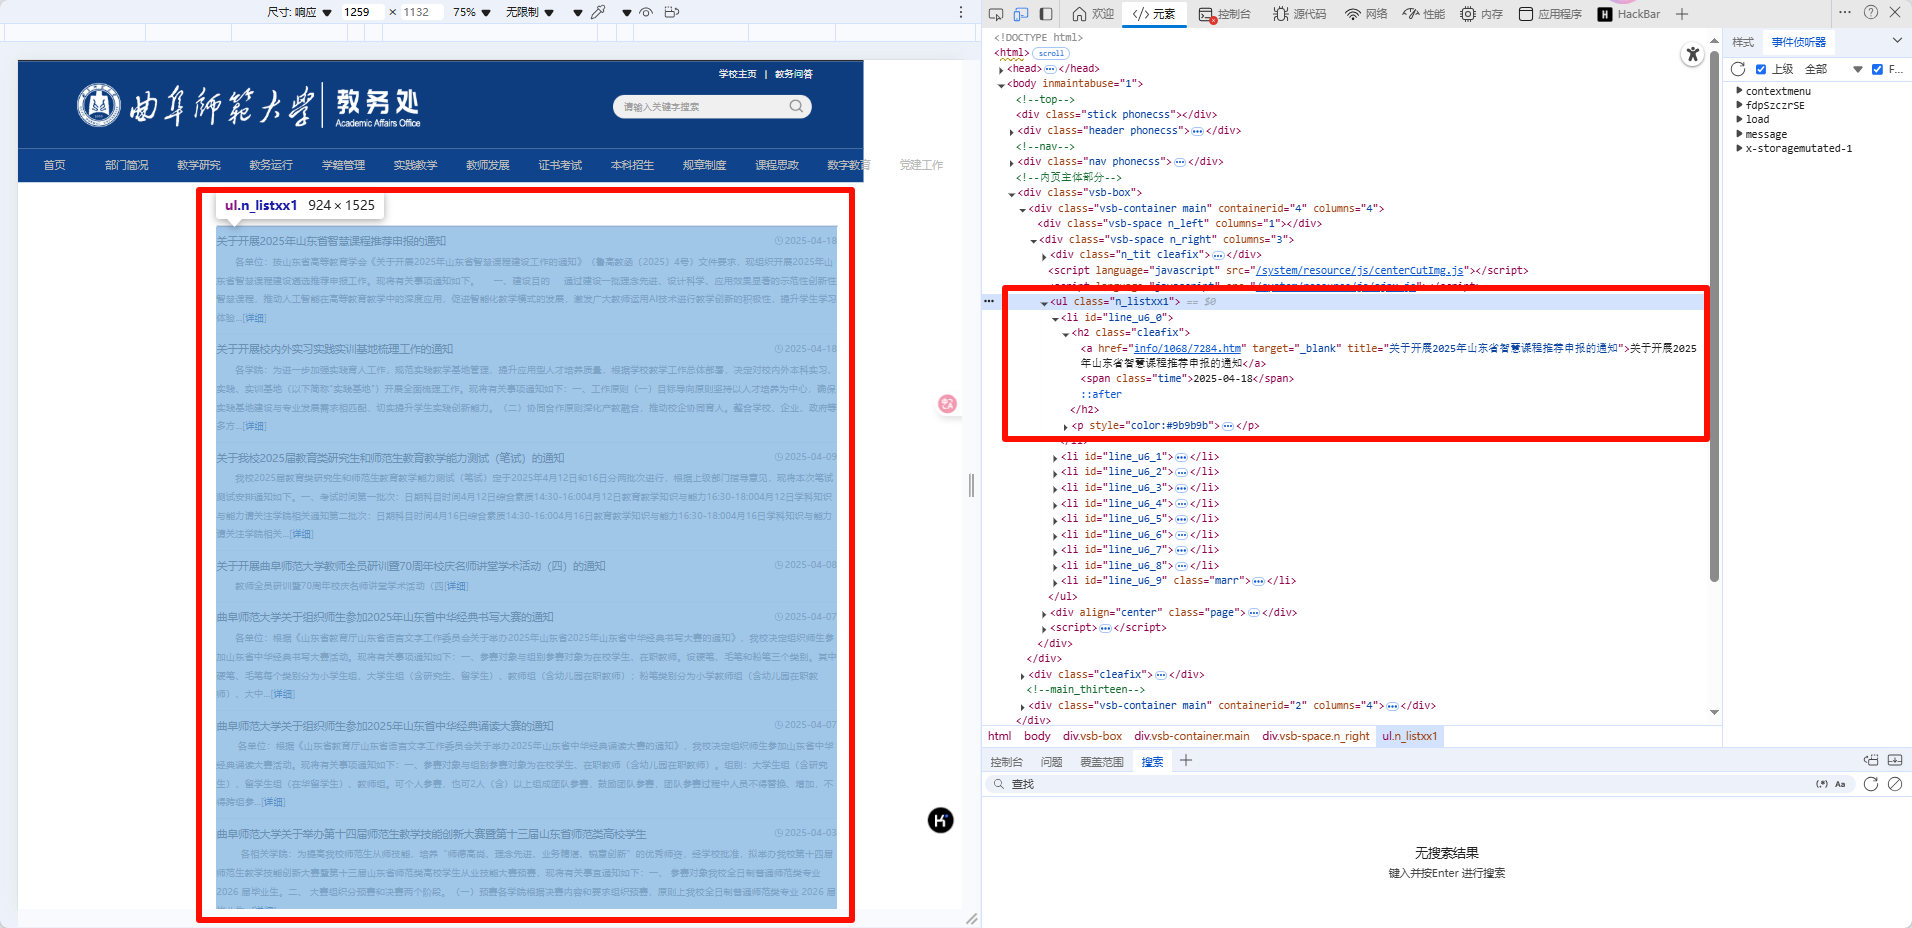The width and height of the screenshot is (1912, 928).
Task: Toggle the framework listeners checkbox
Action: pos(1877,69)
